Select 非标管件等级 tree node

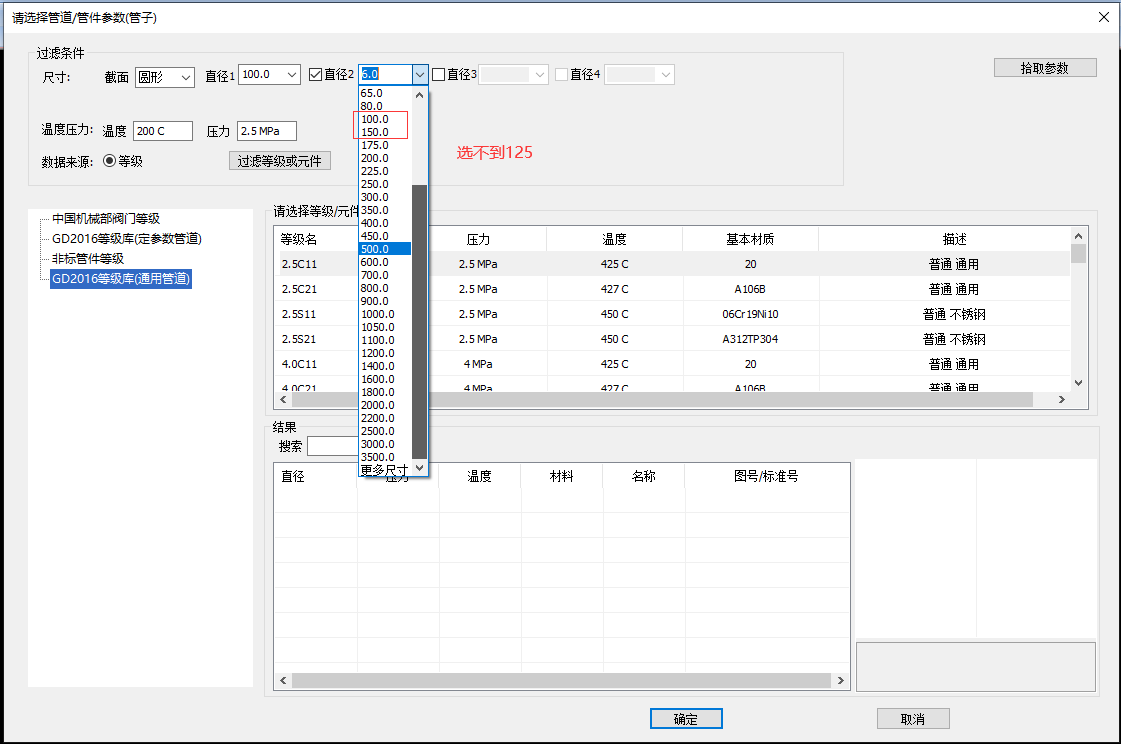click(x=88, y=259)
